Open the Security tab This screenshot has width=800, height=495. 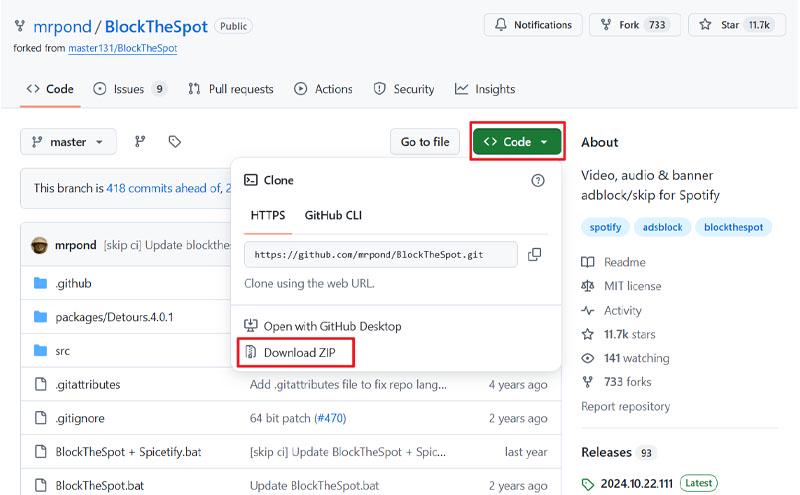click(404, 89)
